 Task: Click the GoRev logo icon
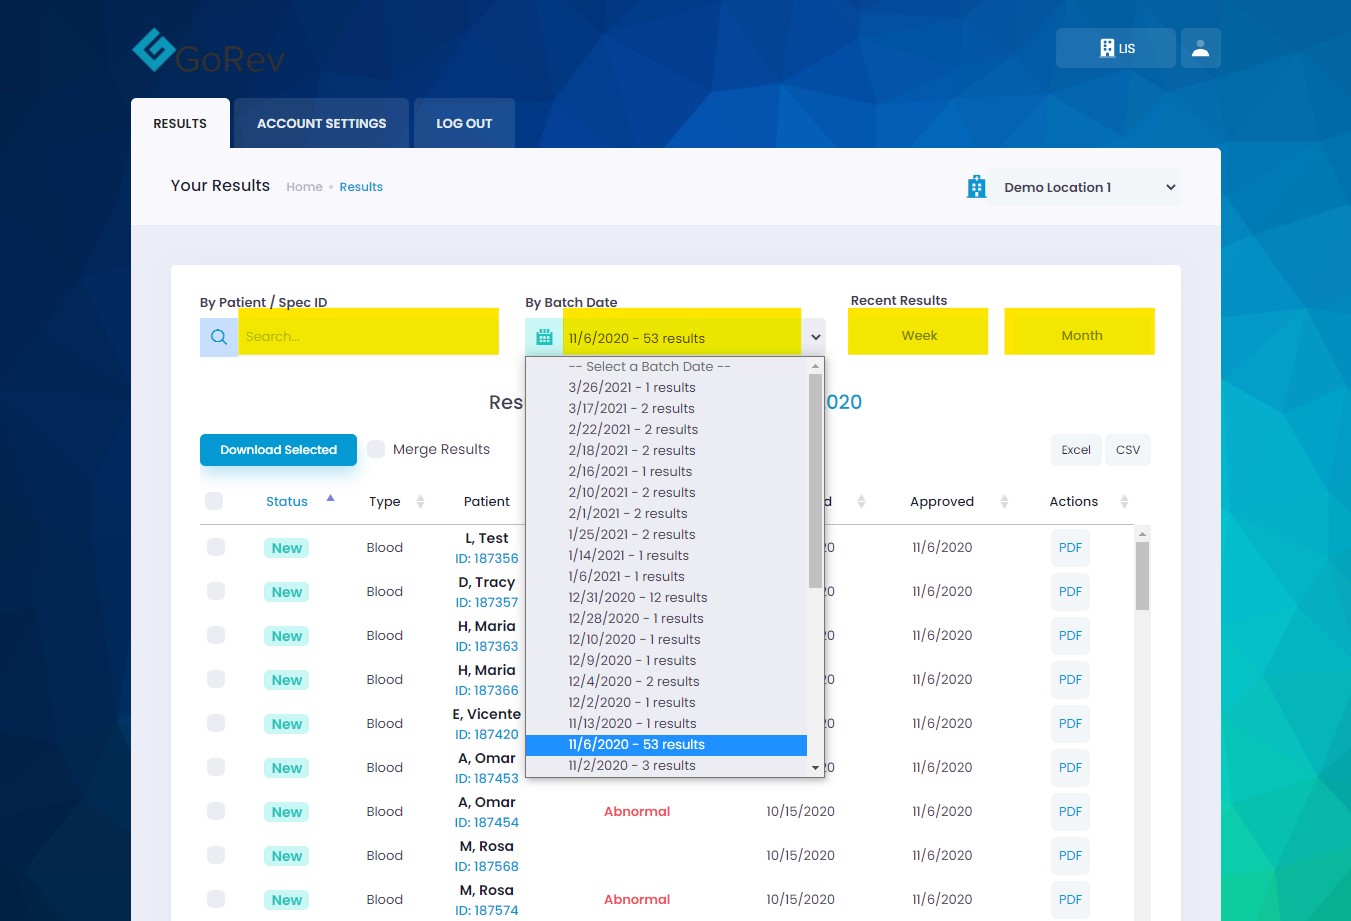(x=155, y=50)
